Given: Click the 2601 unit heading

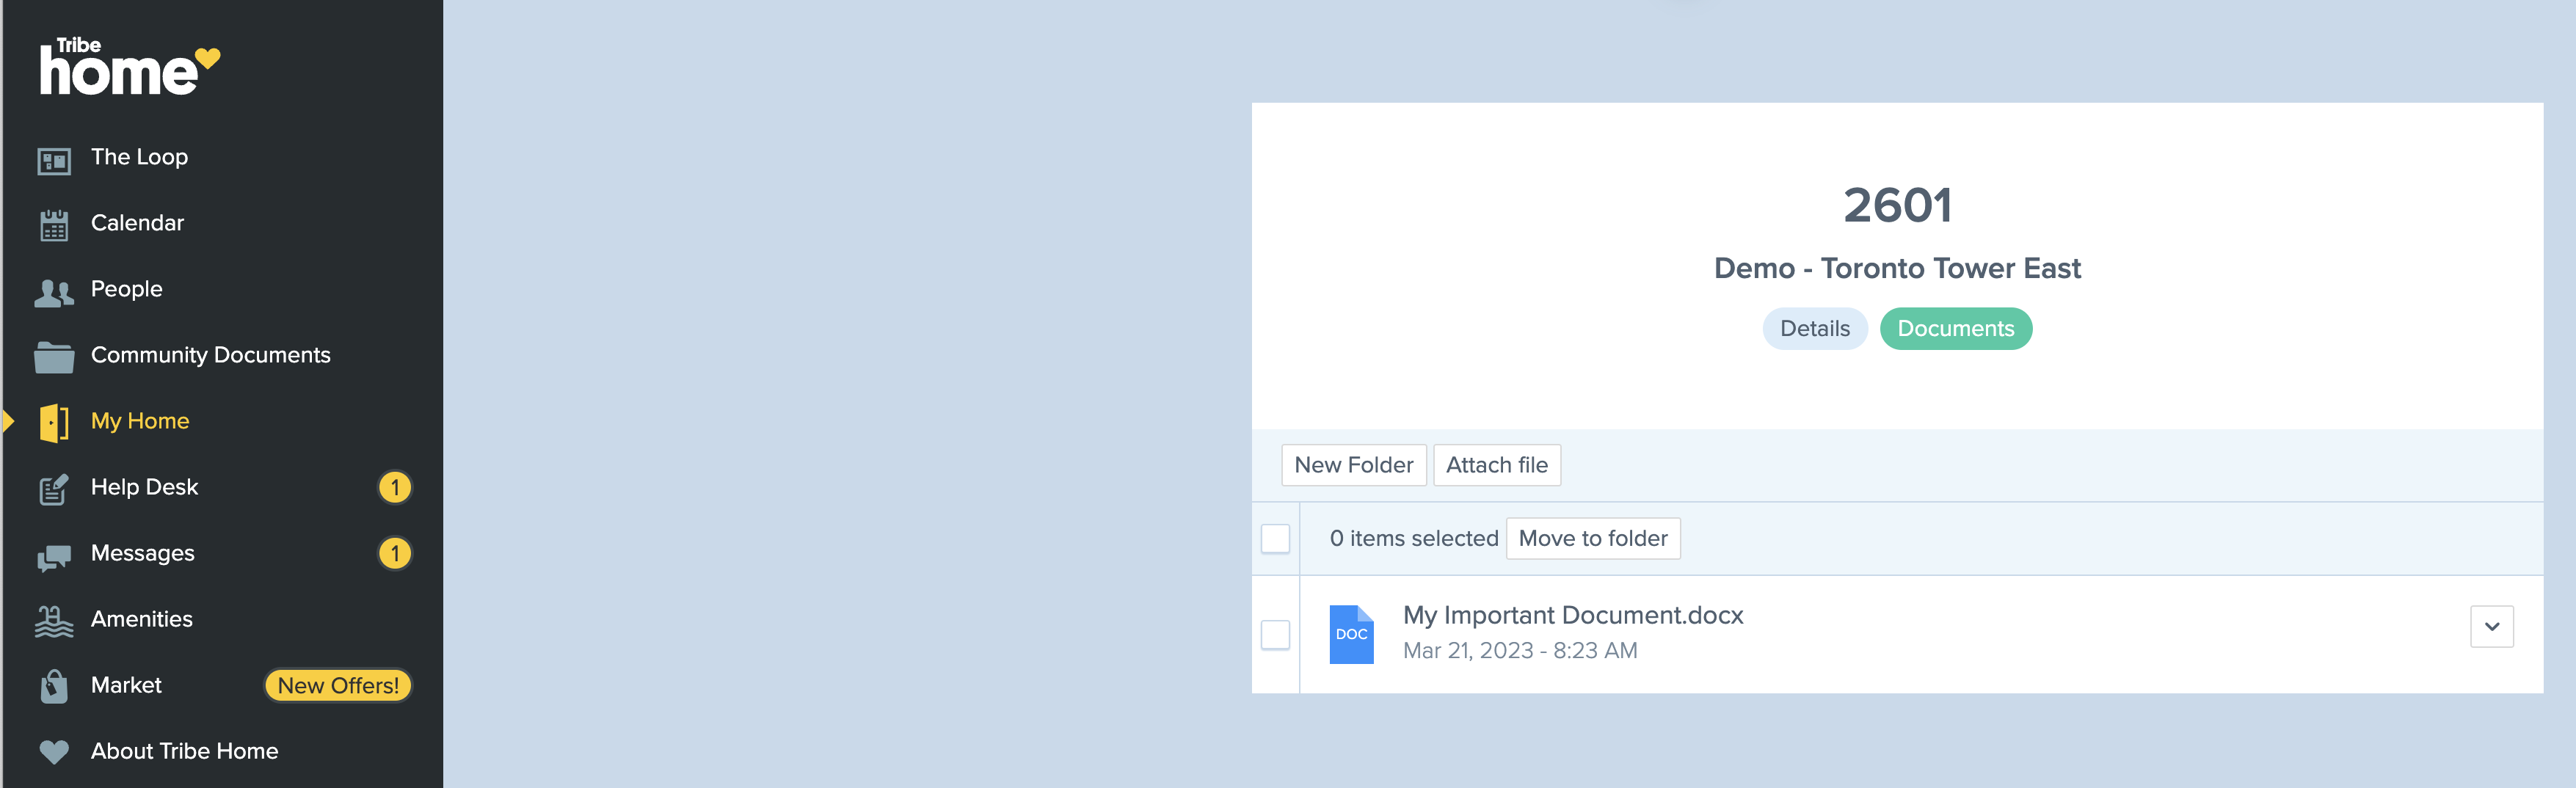Looking at the screenshot, I should (1897, 205).
